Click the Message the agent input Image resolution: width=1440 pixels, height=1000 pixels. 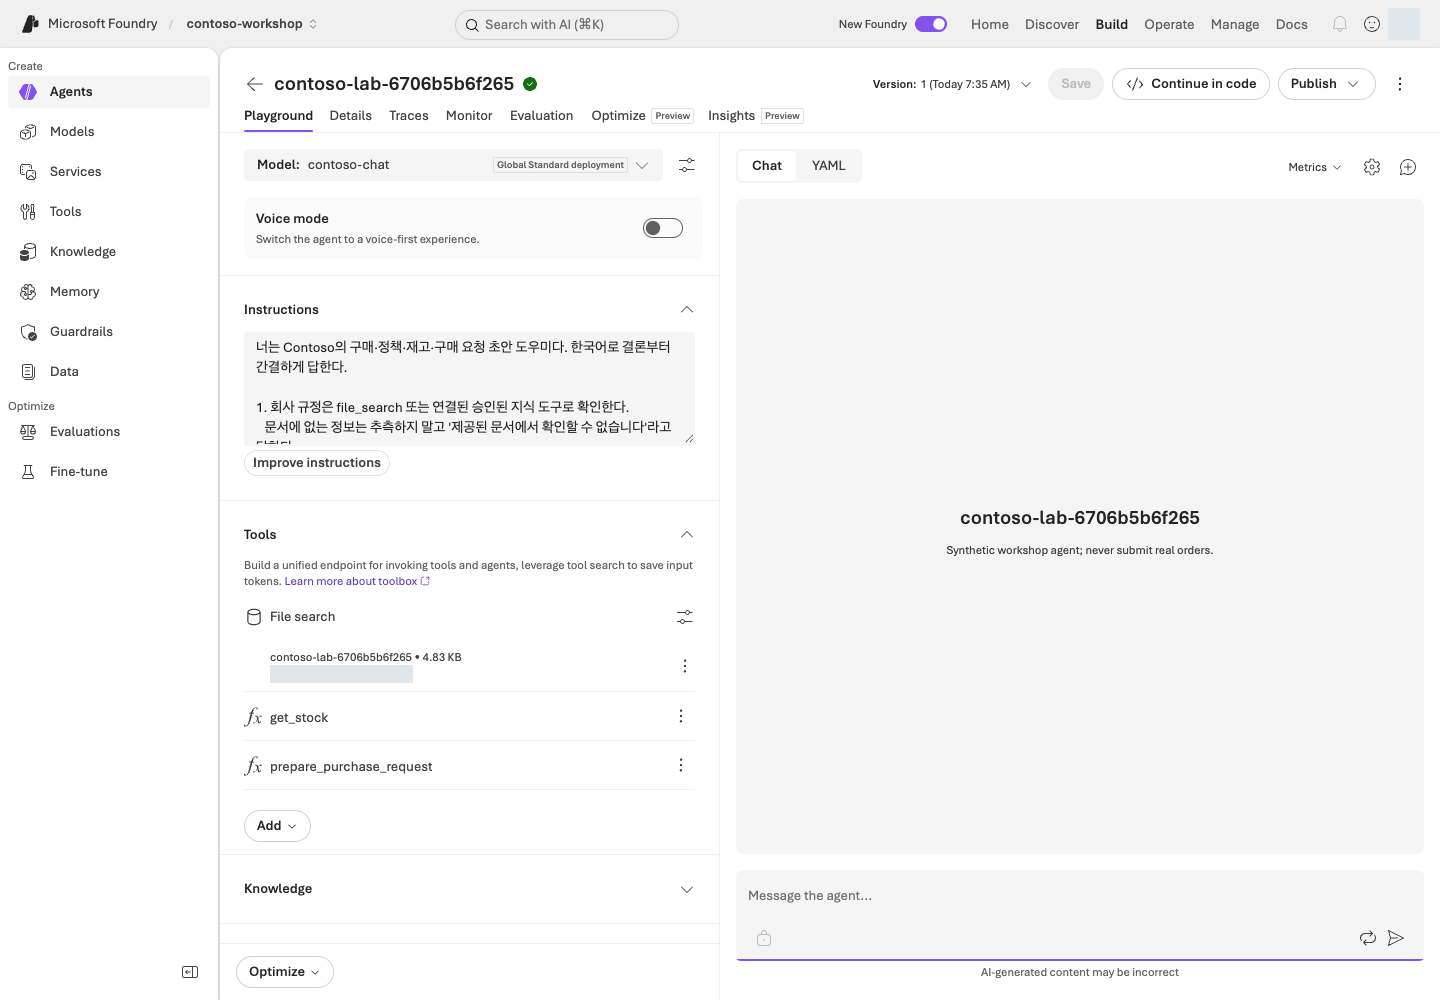coord(1080,896)
